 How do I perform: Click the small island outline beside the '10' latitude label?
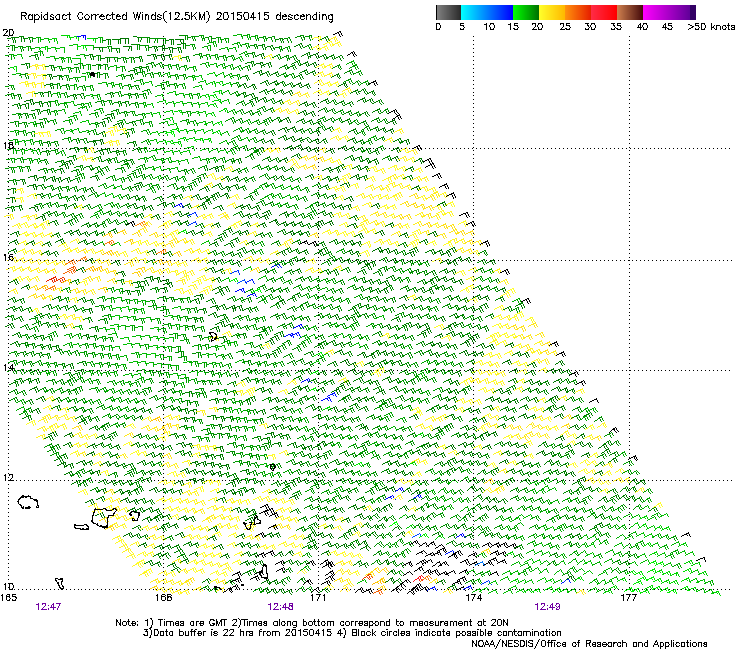(x=59, y=583)
